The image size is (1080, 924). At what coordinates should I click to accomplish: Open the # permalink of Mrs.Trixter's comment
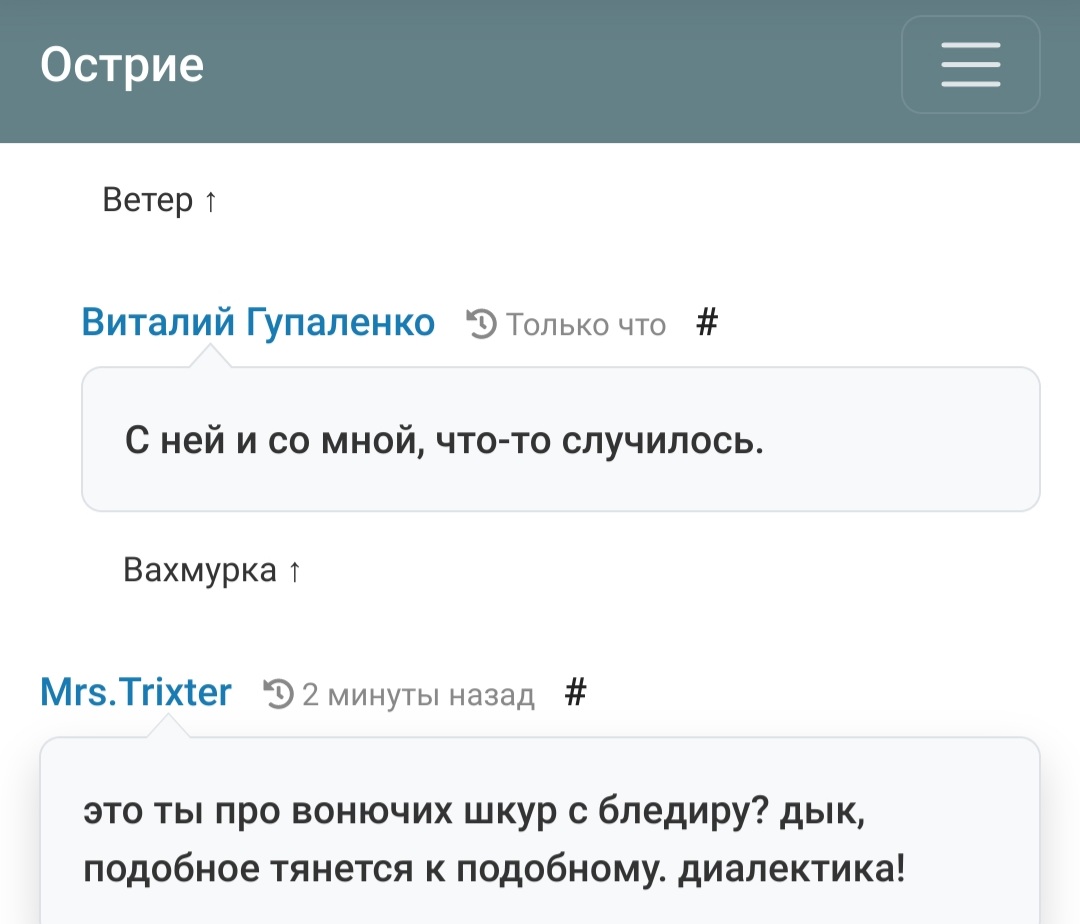575,692
